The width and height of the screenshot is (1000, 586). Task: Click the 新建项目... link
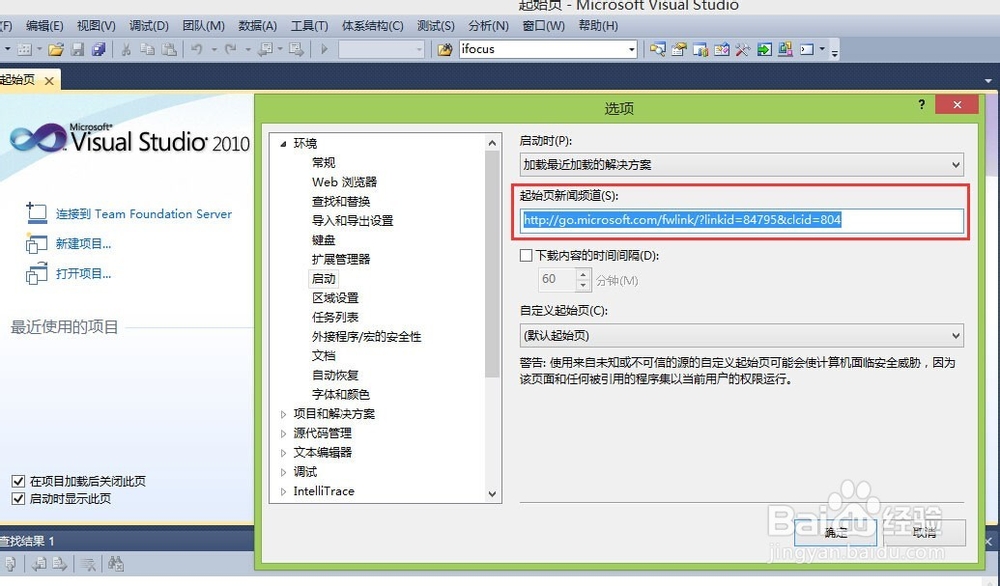point(84,244)
